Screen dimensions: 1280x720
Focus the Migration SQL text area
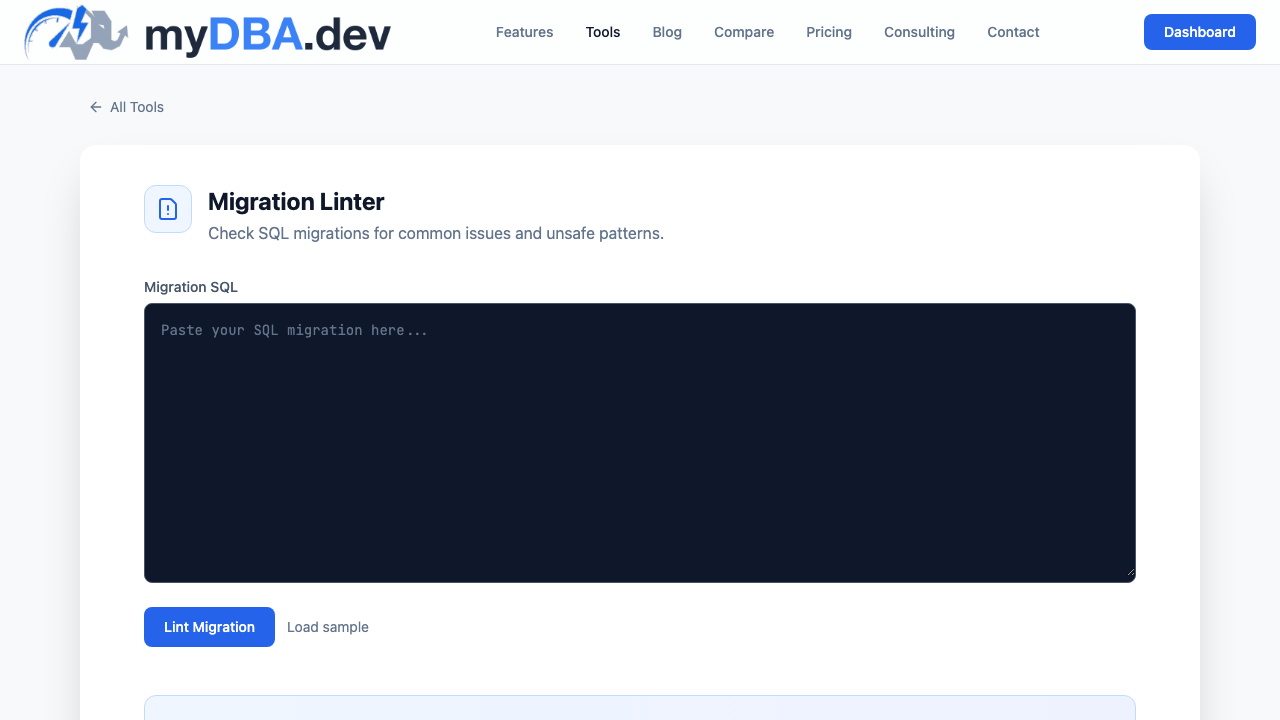point(640,443)
